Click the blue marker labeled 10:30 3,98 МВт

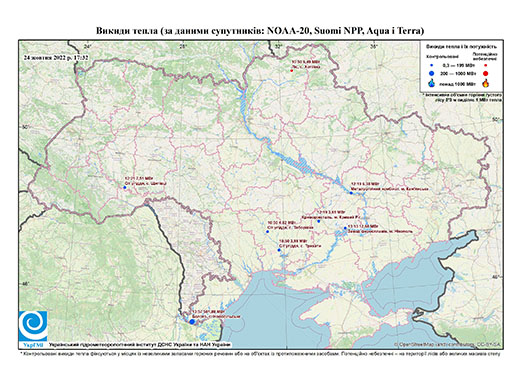click(279, 250)
